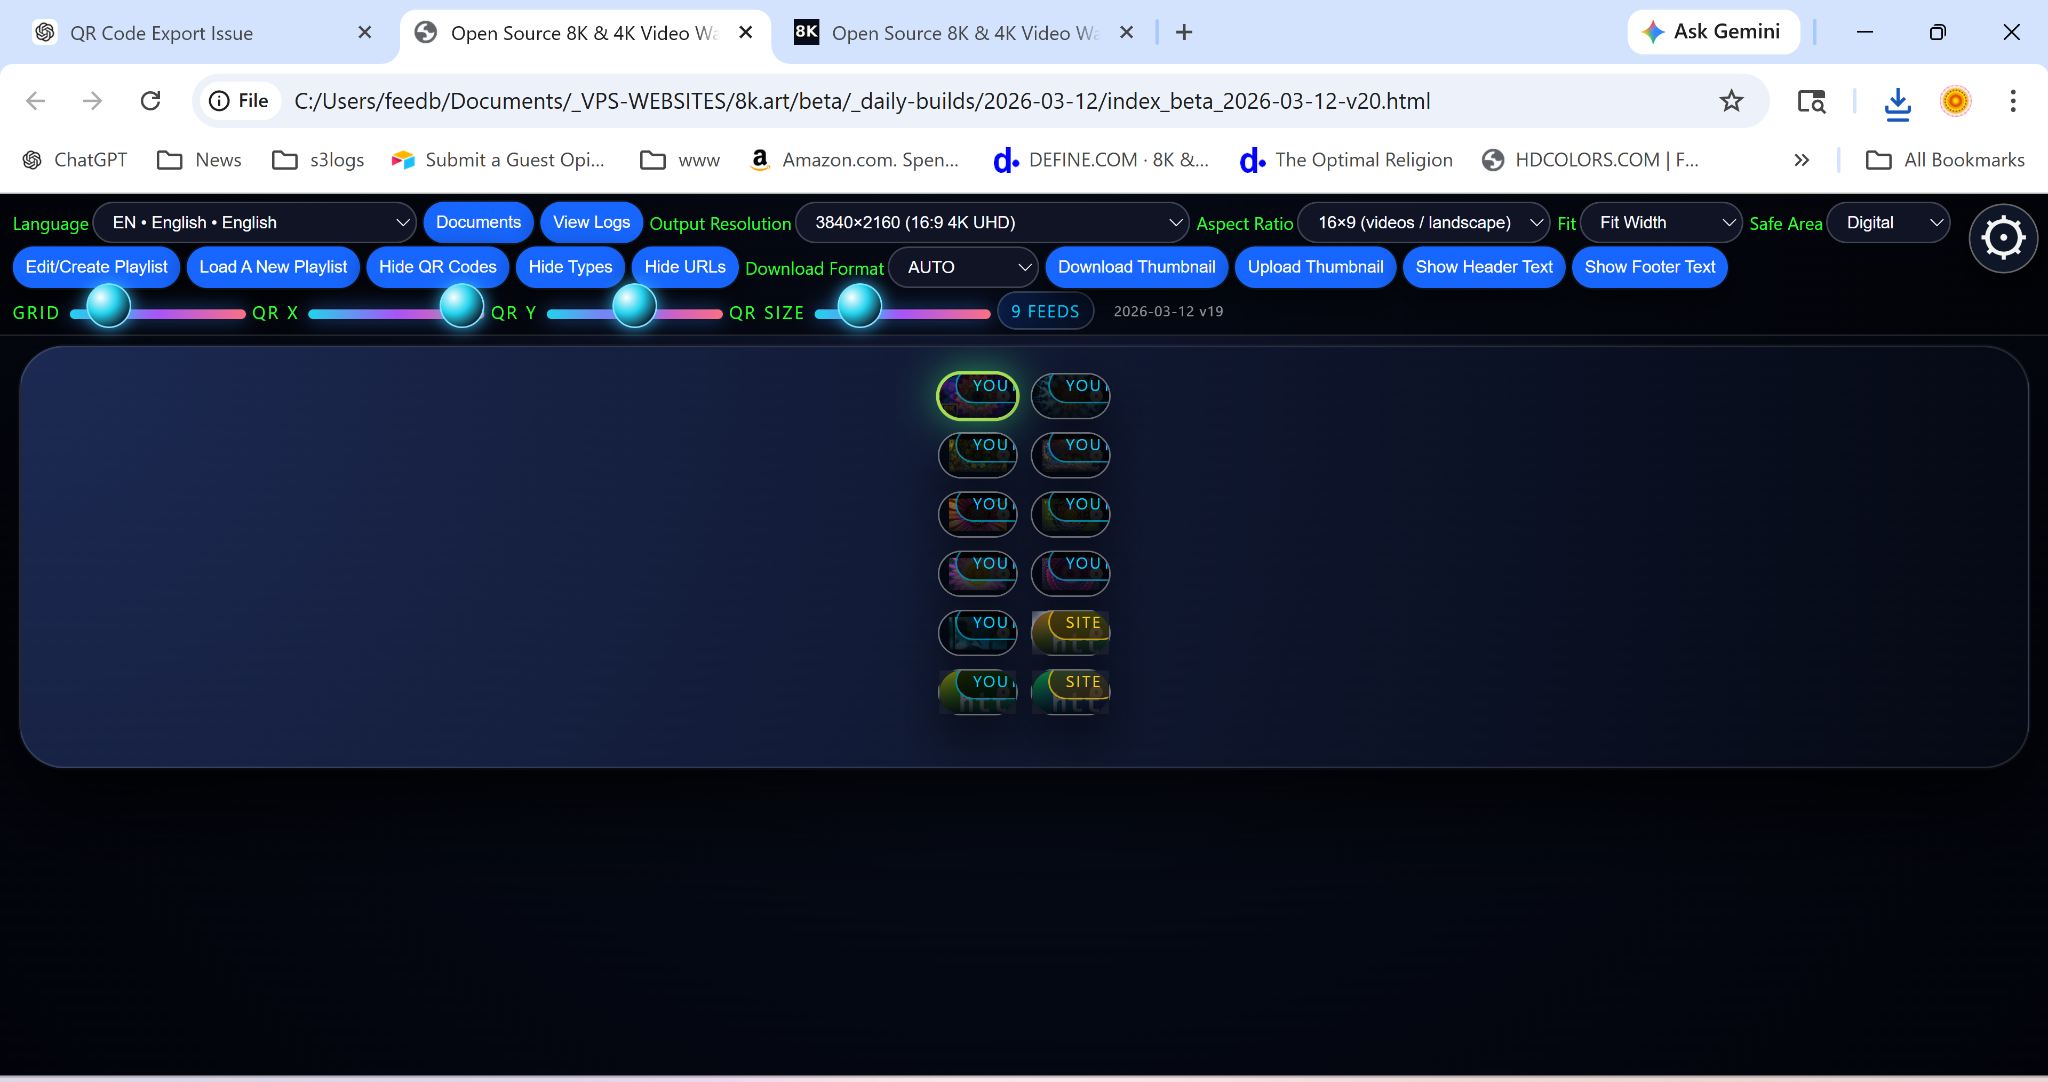Image resolution: width=2048 pixels, height=1082 pixels.
Task: Open the settings gear icon
Action: (x=2003, y=238)
